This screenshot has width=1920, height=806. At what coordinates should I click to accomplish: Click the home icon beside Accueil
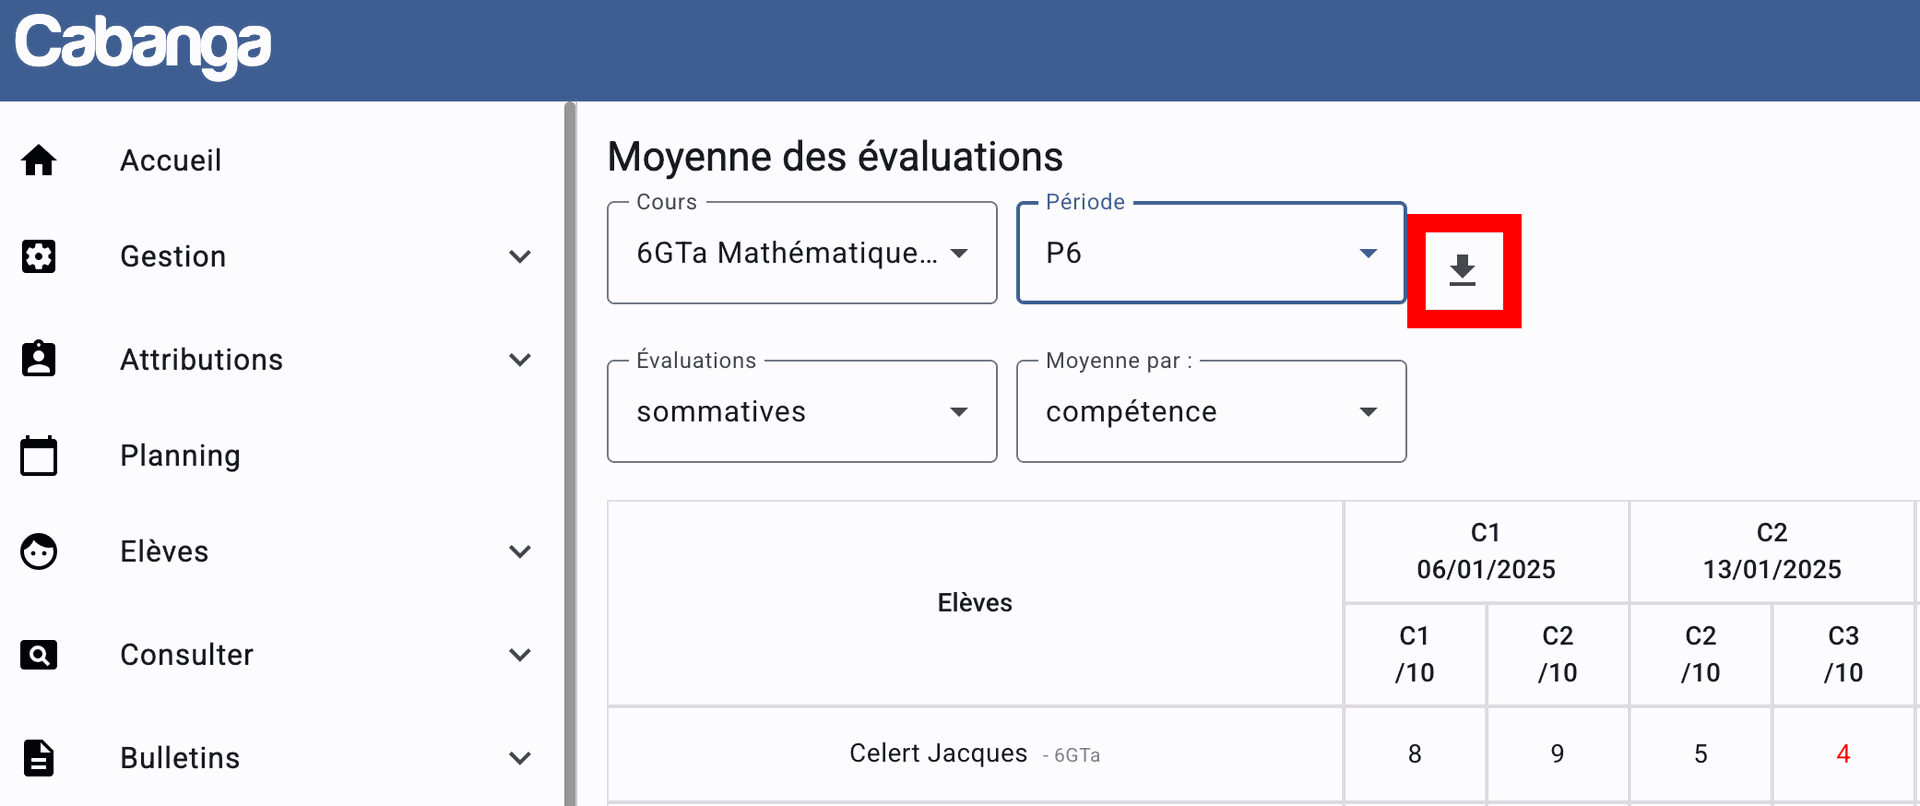tap(39, 160)
